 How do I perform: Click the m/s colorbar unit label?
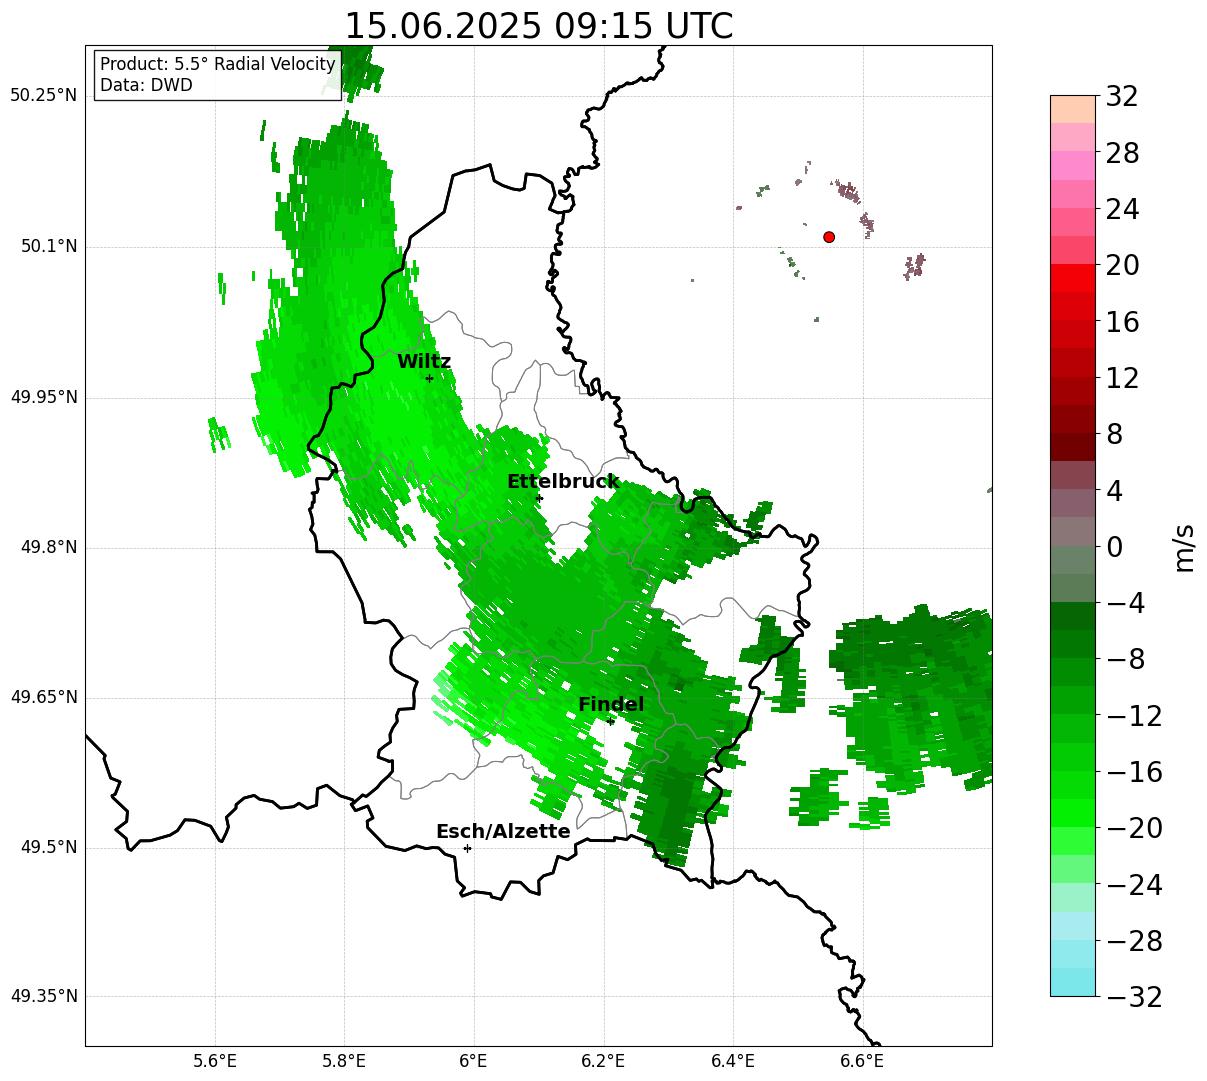pos(1185,547)
